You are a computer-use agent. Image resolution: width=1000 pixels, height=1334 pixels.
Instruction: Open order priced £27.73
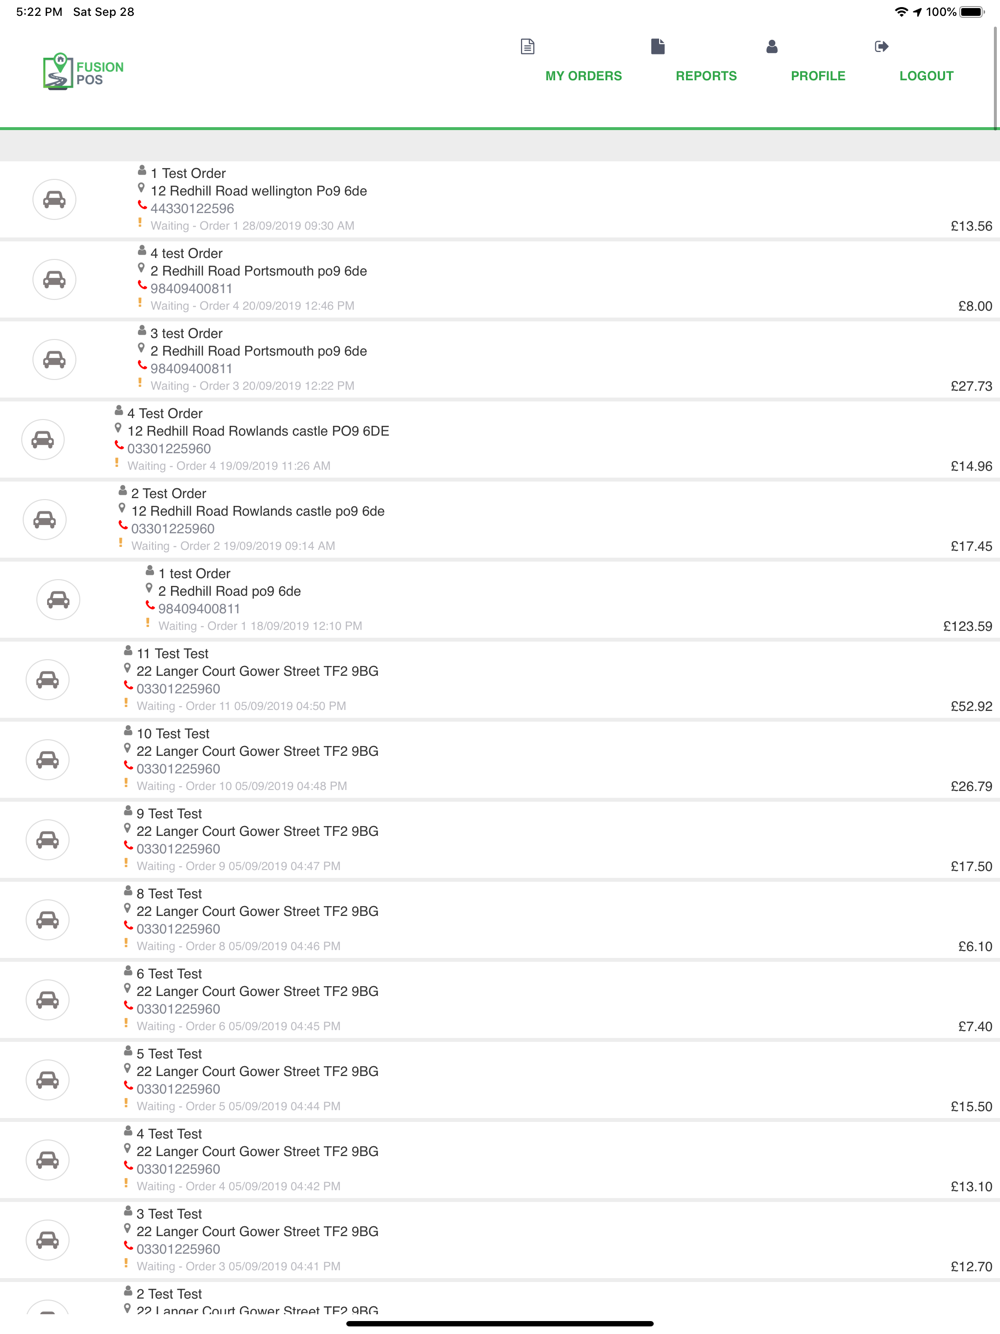(500, 360)
